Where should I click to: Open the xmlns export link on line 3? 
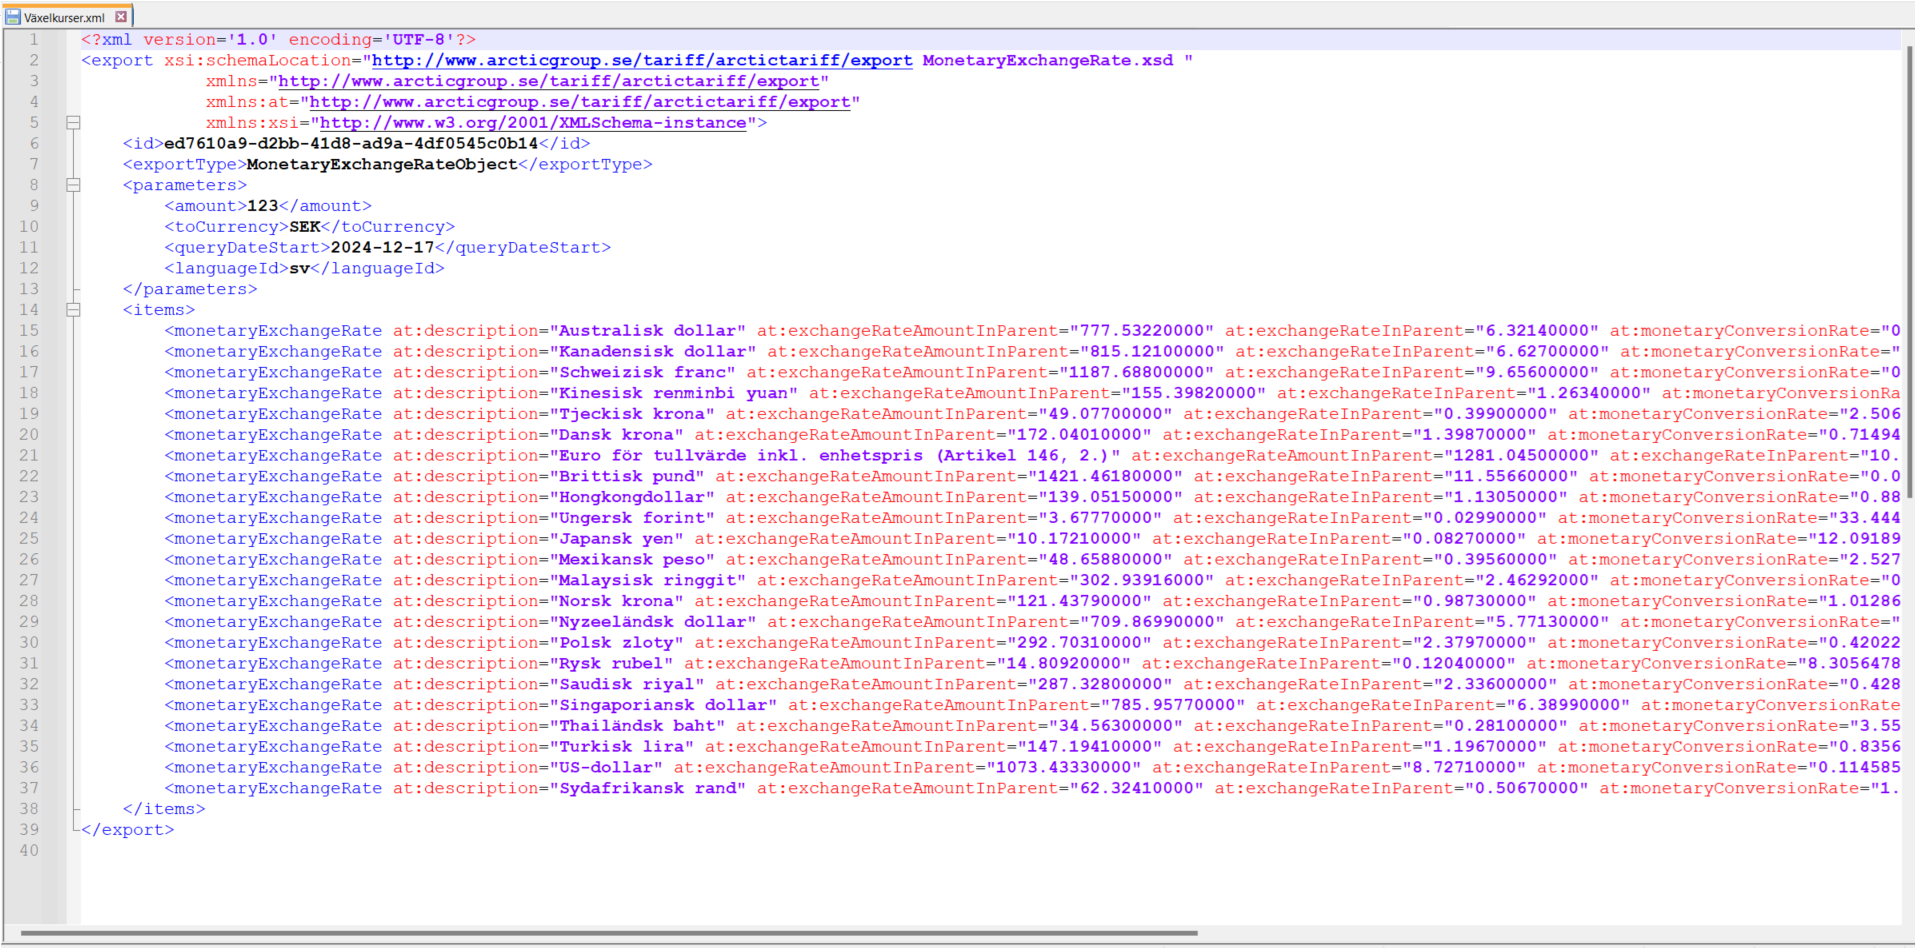pos(548,82)
